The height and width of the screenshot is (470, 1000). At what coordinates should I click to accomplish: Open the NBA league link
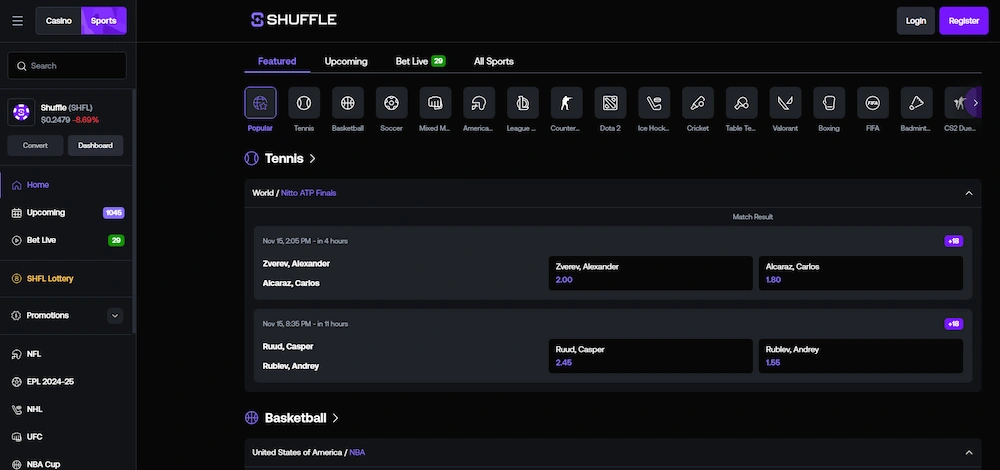(x=357, y=452)
